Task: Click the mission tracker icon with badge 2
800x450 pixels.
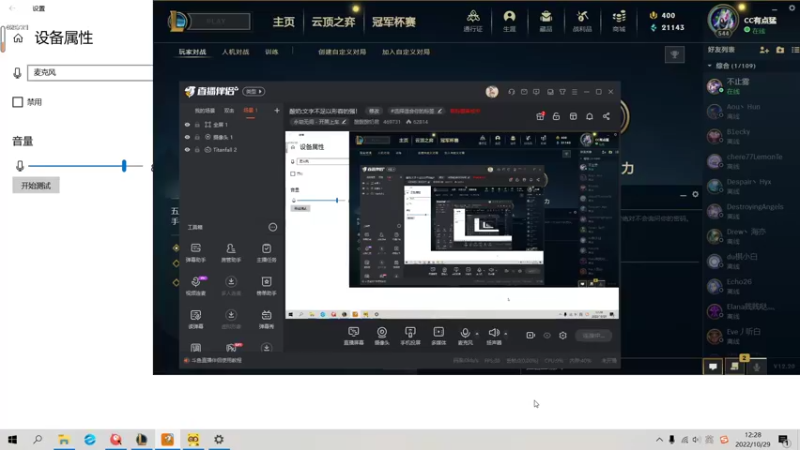Action: point(735,365)
